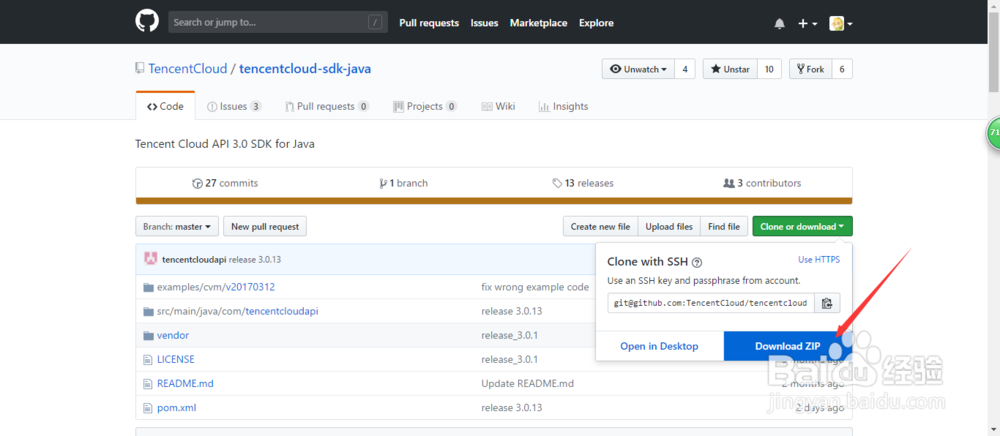Click the pom.xml file icon
The width and height of the screenshot is (1000, 436).
tap(148, 407)
